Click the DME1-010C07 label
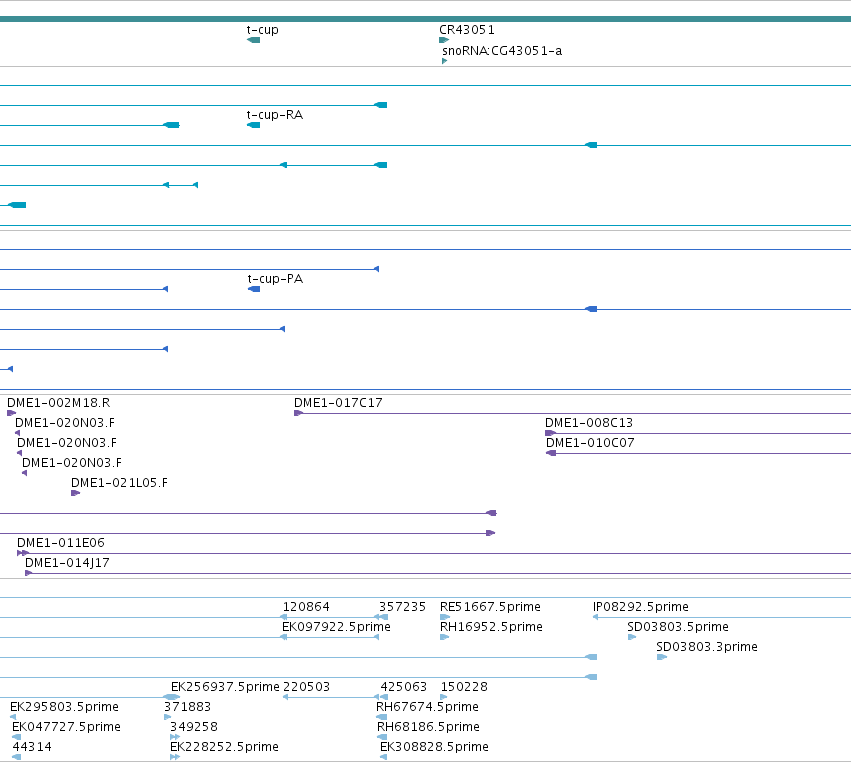851x762 pixels. point(590,443)
